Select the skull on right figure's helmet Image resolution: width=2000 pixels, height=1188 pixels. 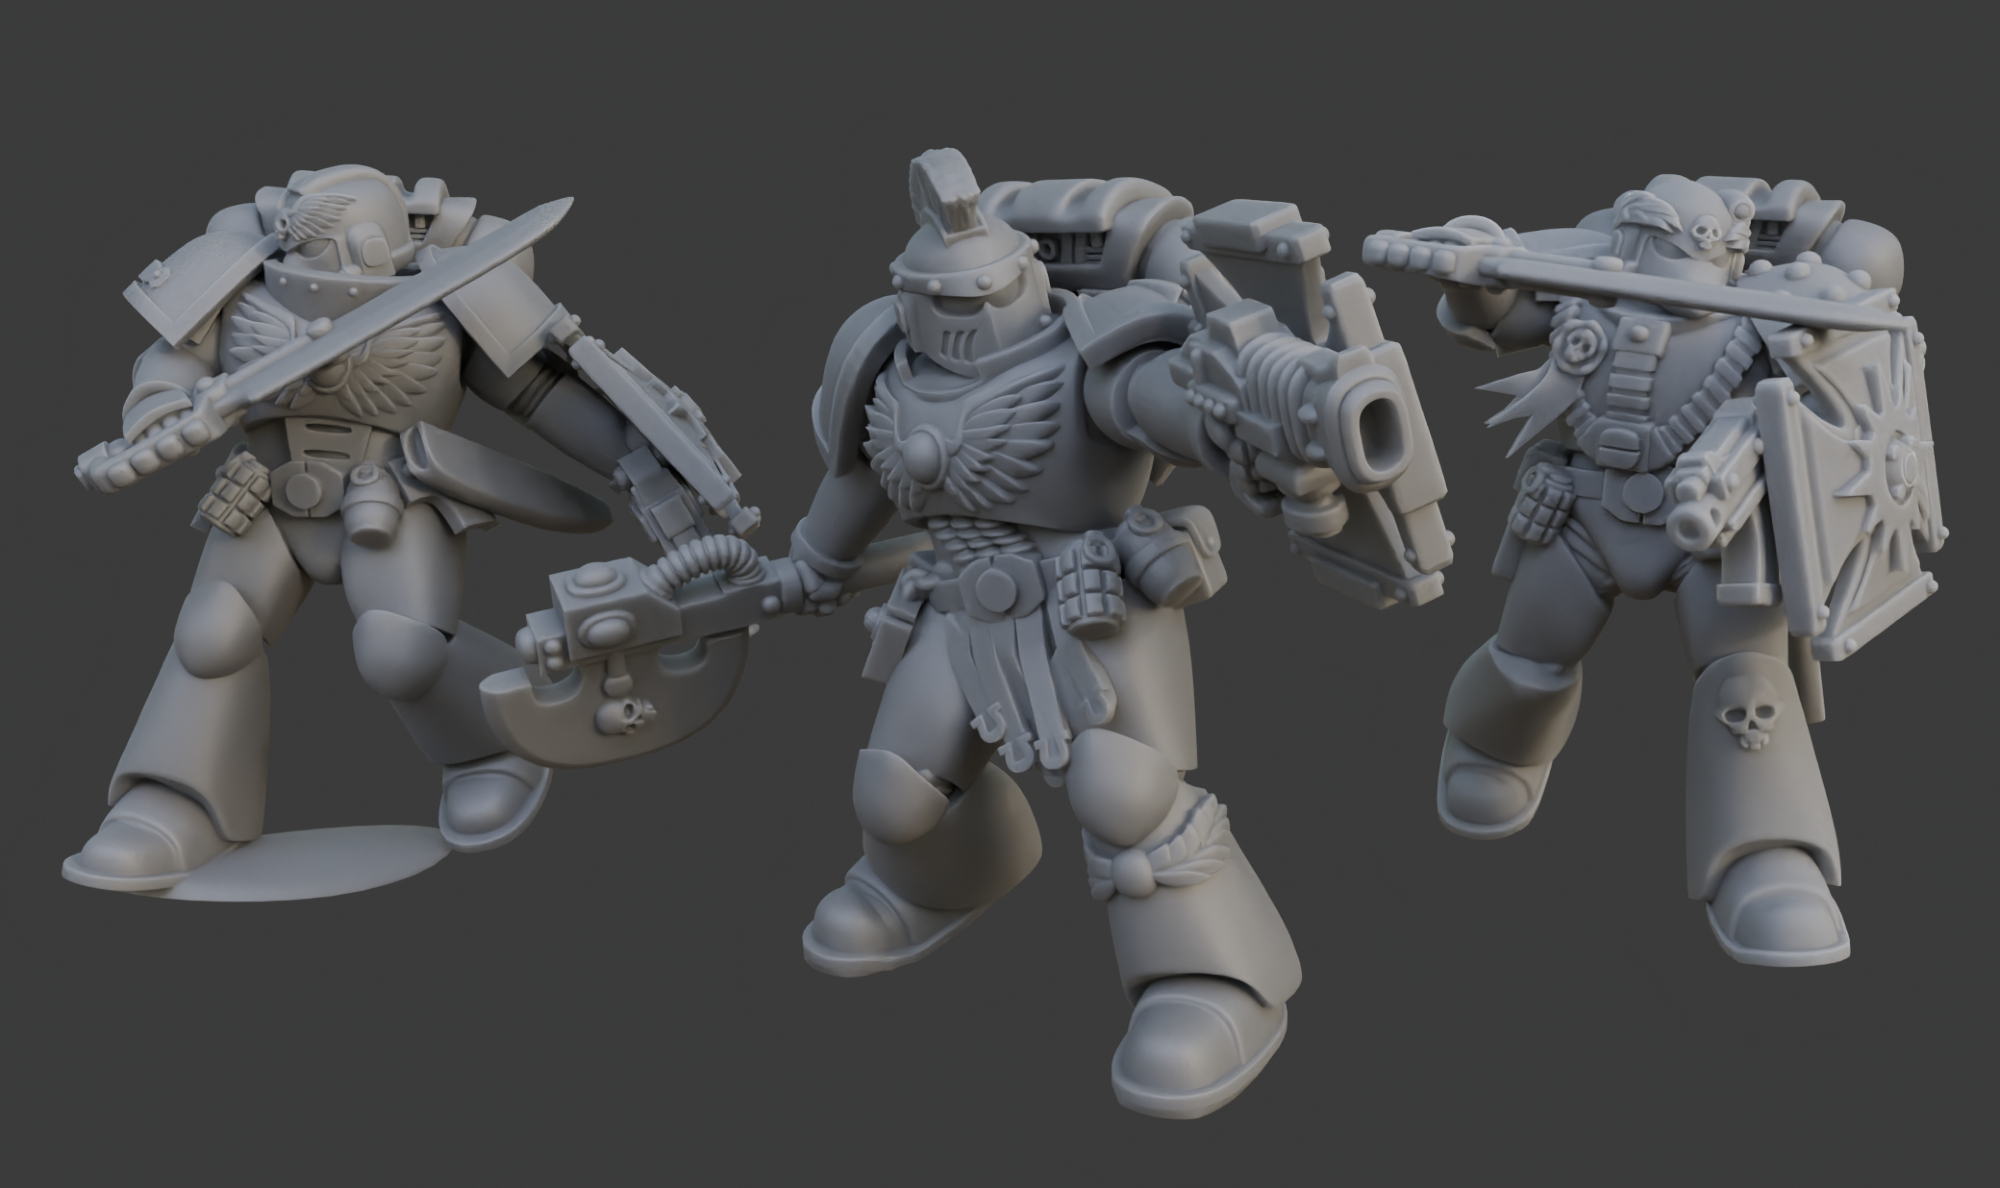1705,234
